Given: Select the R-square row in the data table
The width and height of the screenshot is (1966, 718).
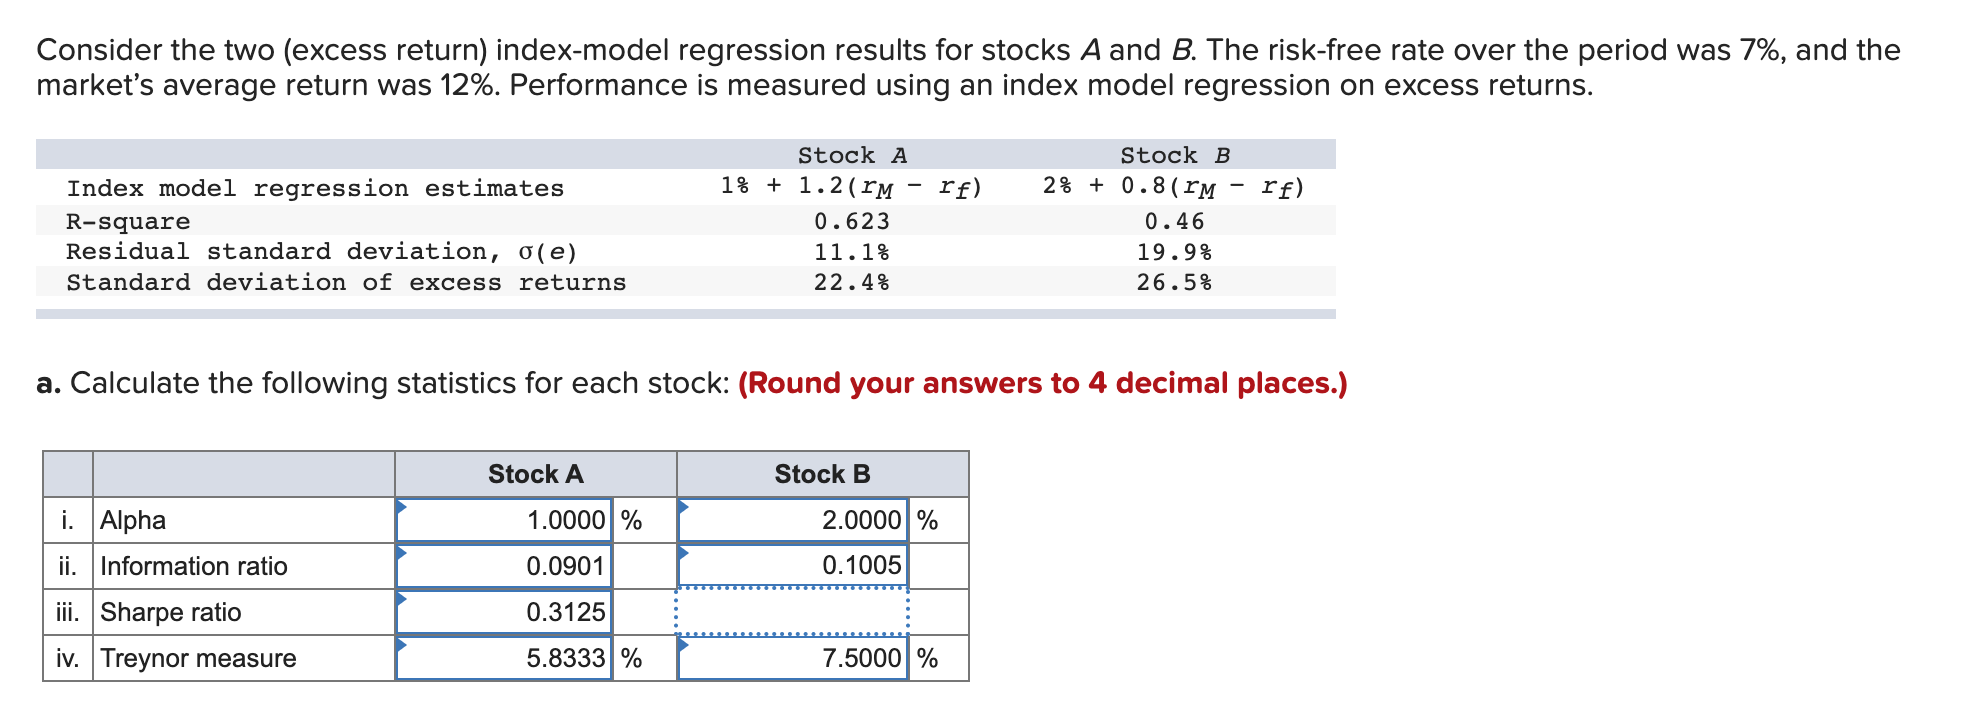Looking at the screenshot, I should 128,220.
